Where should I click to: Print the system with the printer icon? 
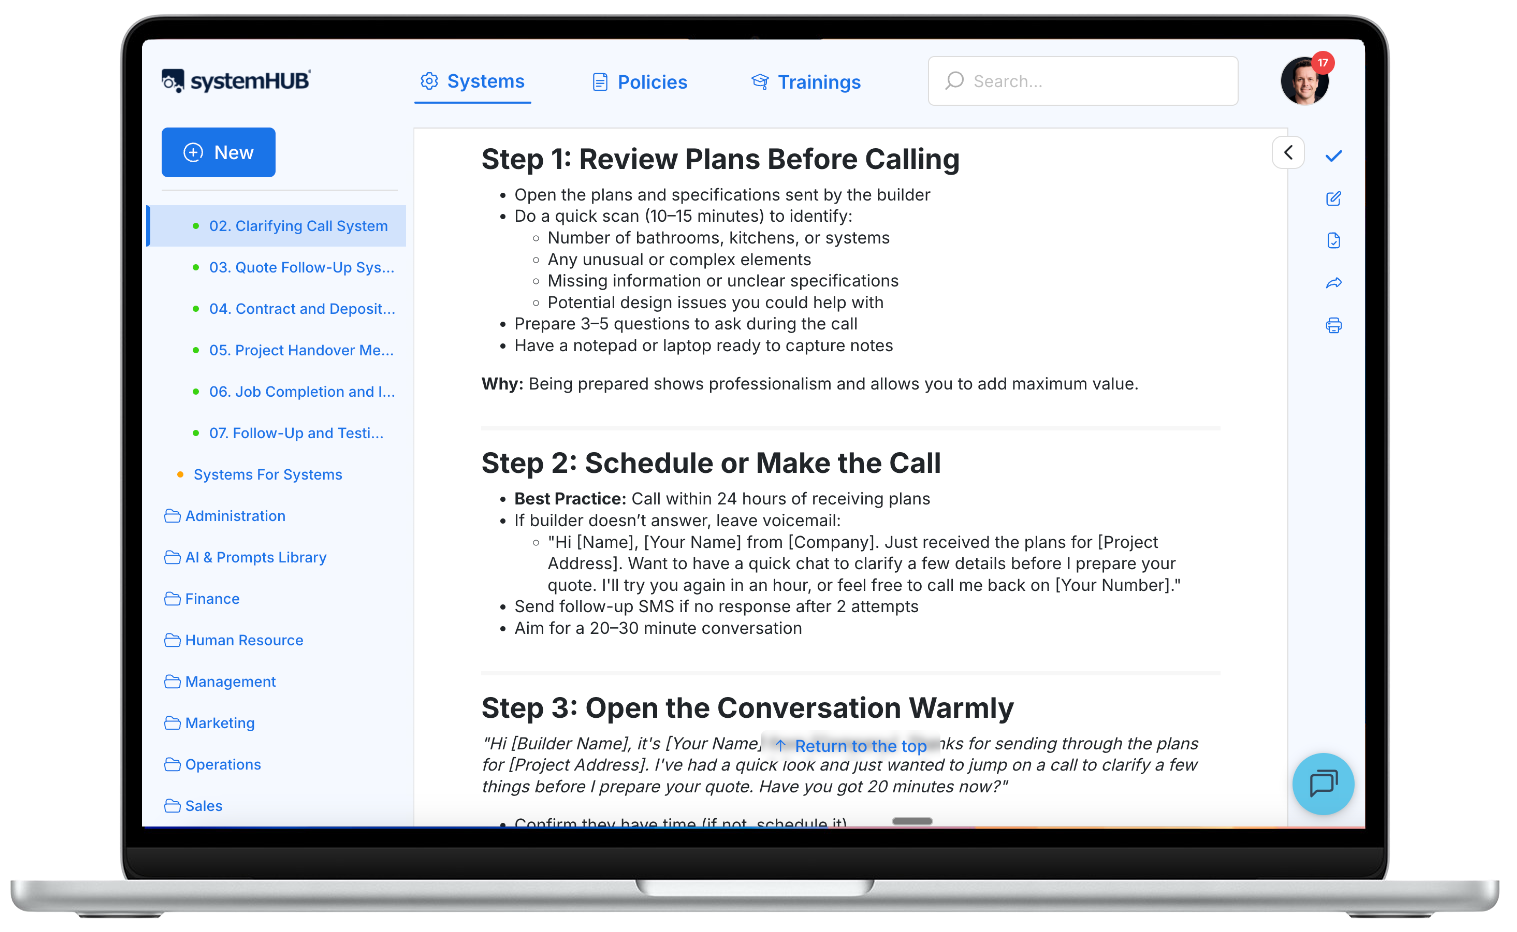click(1333, 325)
